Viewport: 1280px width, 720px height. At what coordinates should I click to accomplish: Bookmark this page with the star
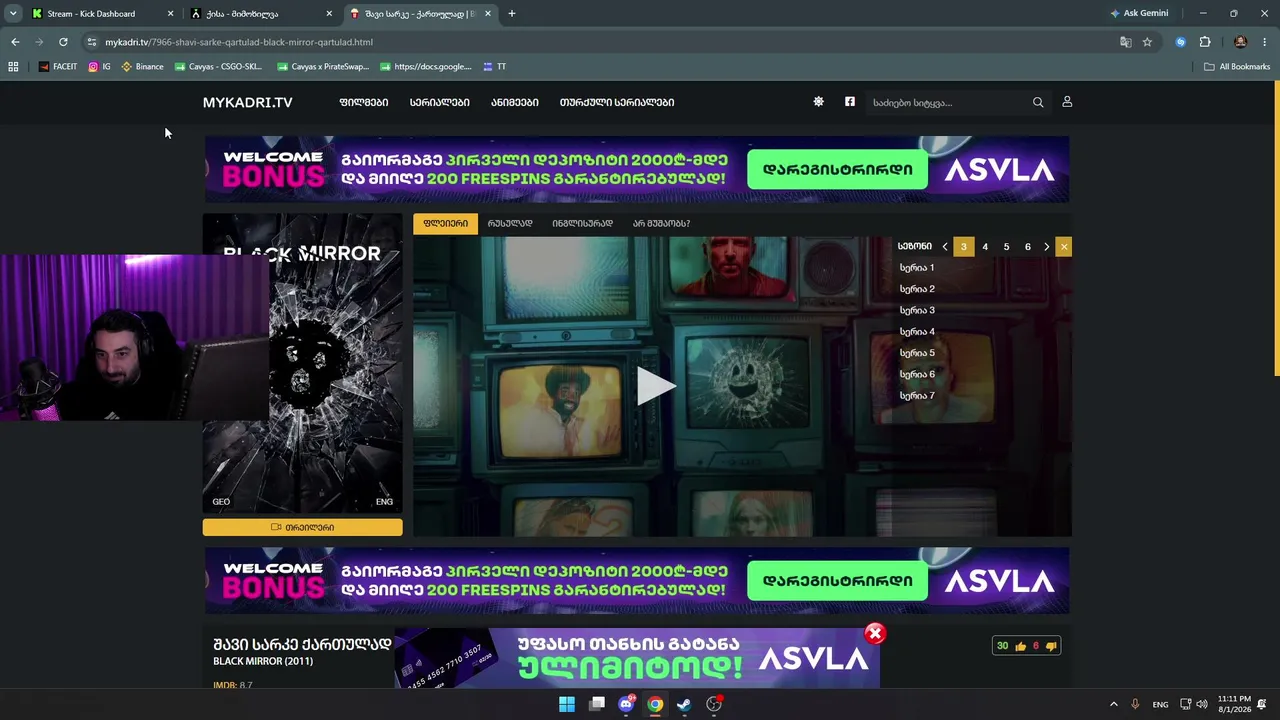(x=1147, y=42)
